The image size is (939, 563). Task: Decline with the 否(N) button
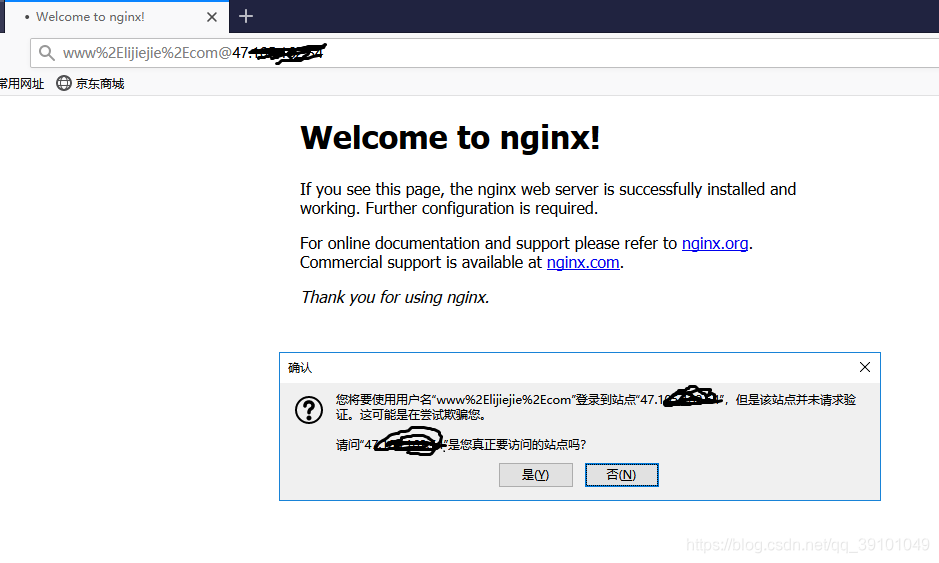click(622, 475)
